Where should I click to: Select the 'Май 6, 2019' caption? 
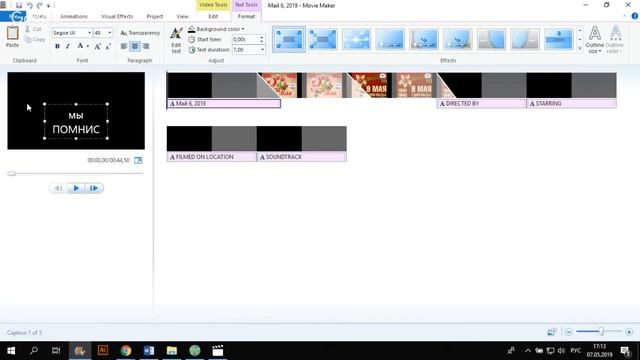click(x=224, y=104)
